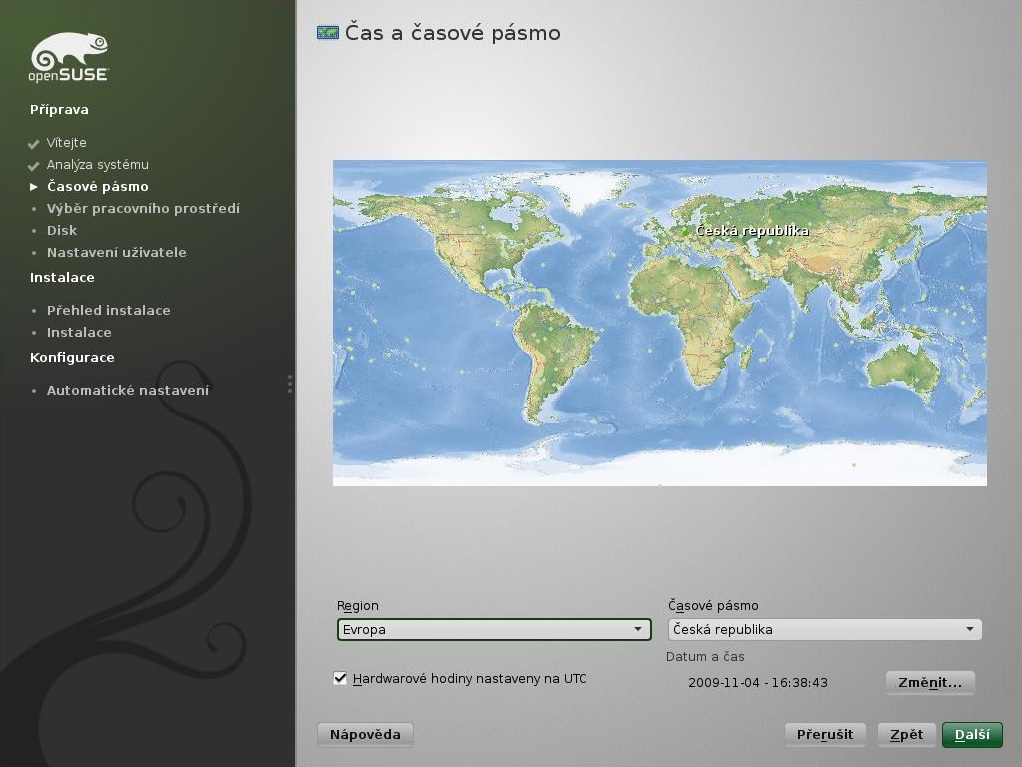Viewport: 1022px width, 767px height.
Task: Select Nastavení uživatele step
Action: (117, 253)
